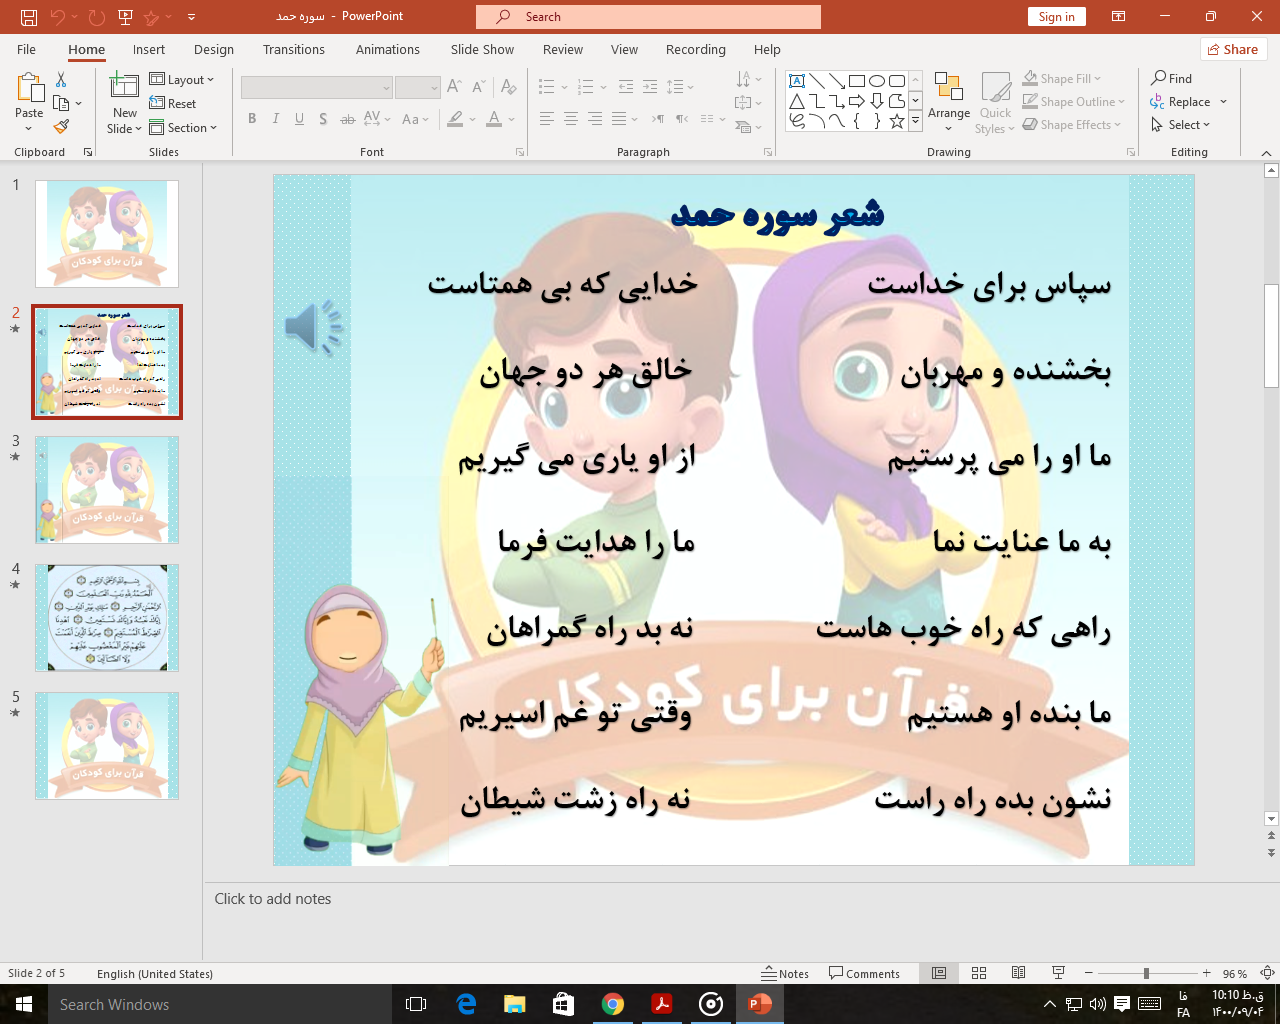Select the Format Painter brush icon
The image size is (1280, 1024).
coord(61,127)
